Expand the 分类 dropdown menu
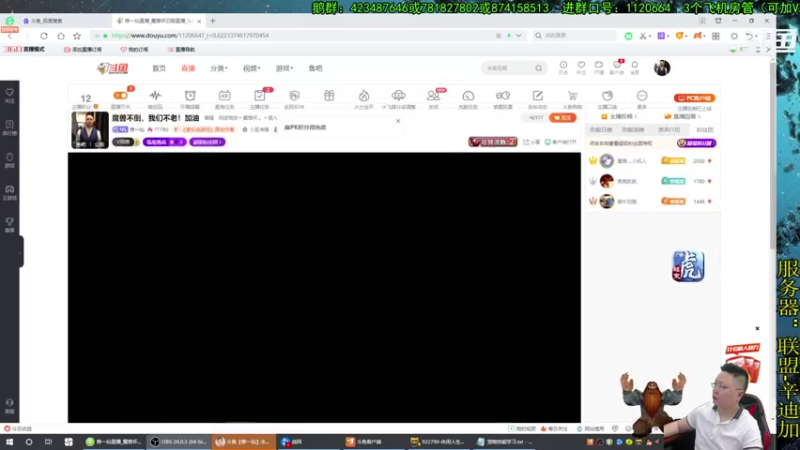The height and width of the screenshot is (450, 800). click(x=219, y=68)
